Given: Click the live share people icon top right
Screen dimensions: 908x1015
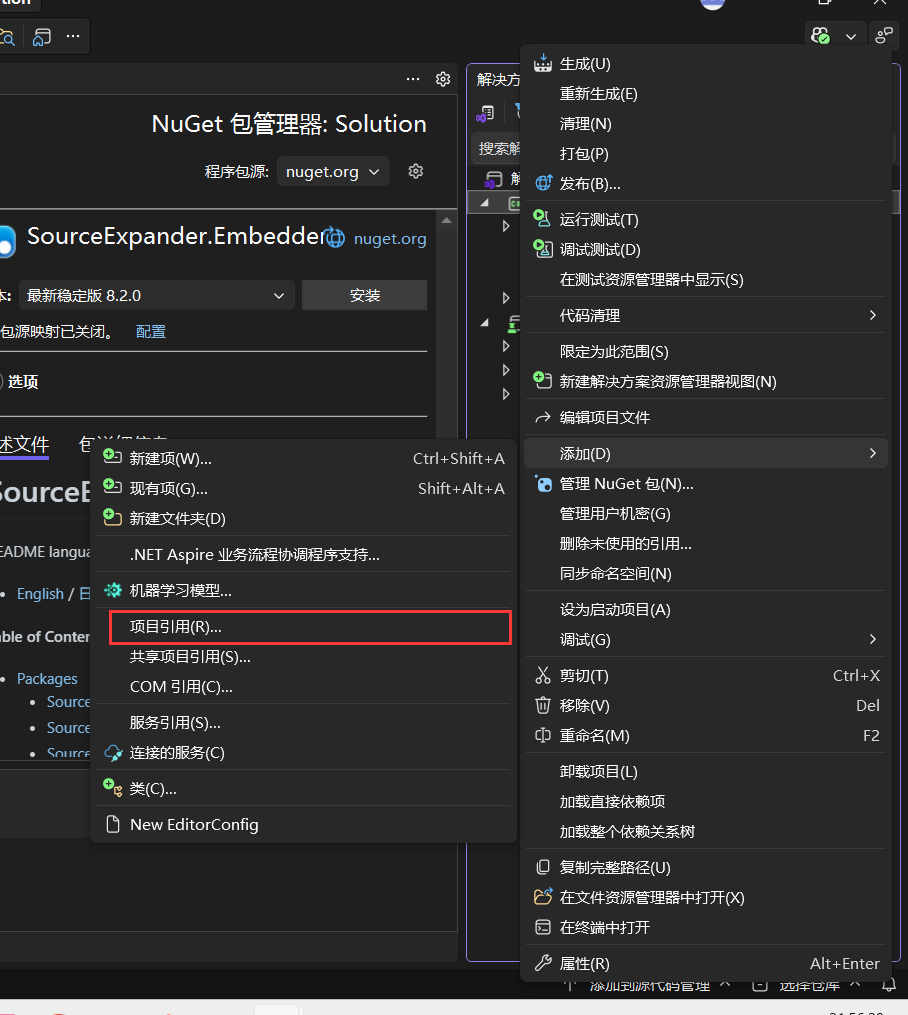Looking at the screenshot, I should tap(884, 36).
